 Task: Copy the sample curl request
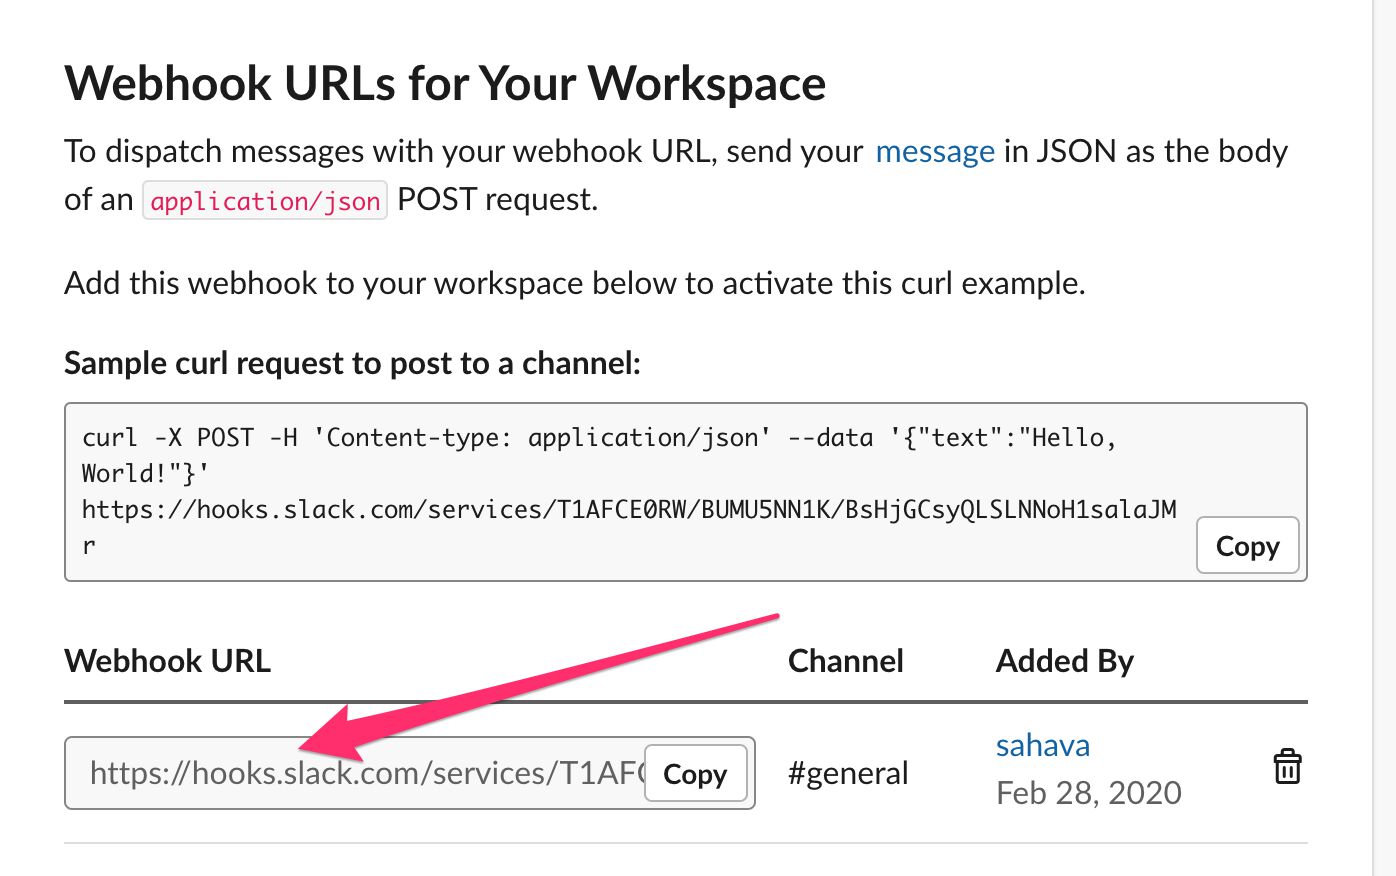point(1247,546)
